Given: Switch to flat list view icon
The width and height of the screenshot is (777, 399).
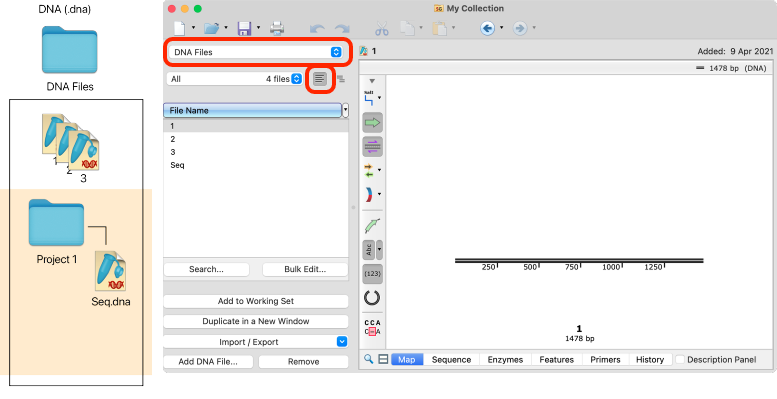Looking at the screenshot, I should 320,79.
